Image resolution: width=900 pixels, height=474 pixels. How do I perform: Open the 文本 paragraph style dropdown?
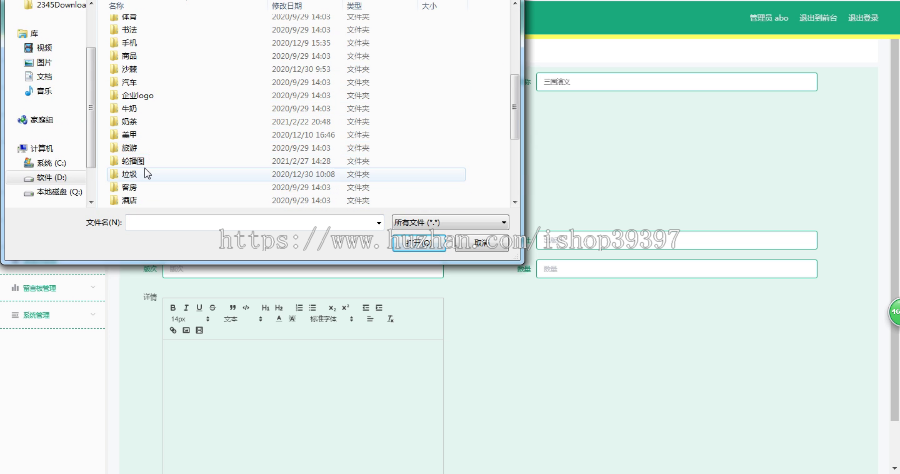click(x=243, y=319)
